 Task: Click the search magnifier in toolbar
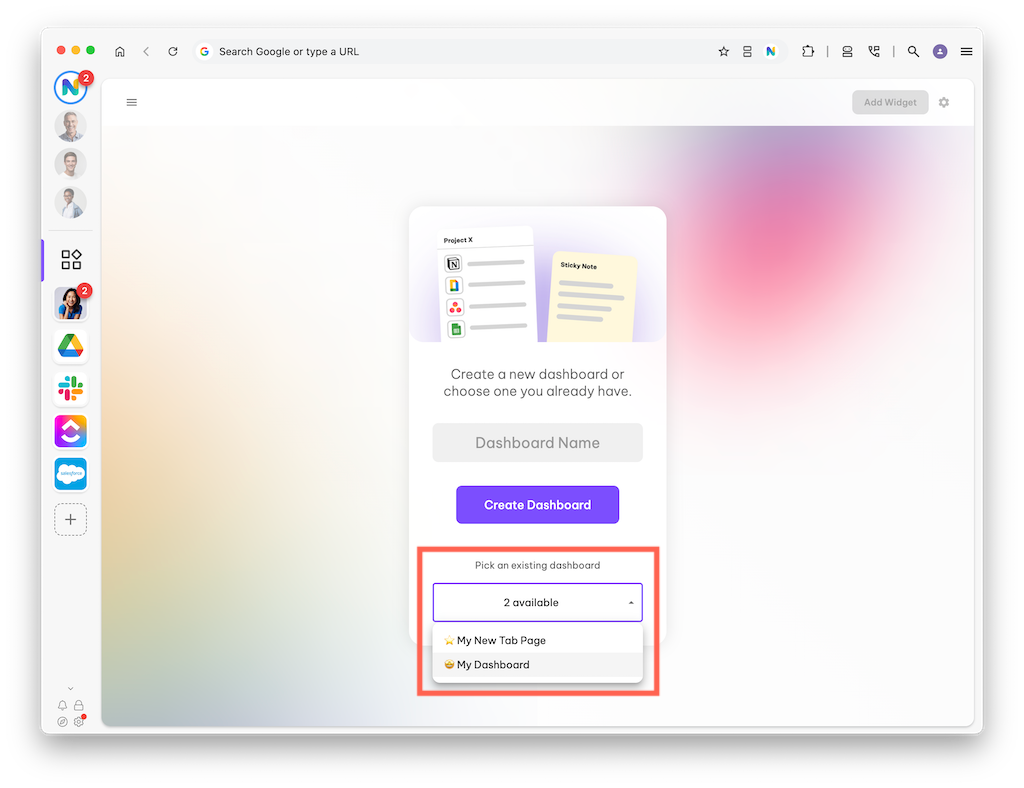(x=913, y=52)
